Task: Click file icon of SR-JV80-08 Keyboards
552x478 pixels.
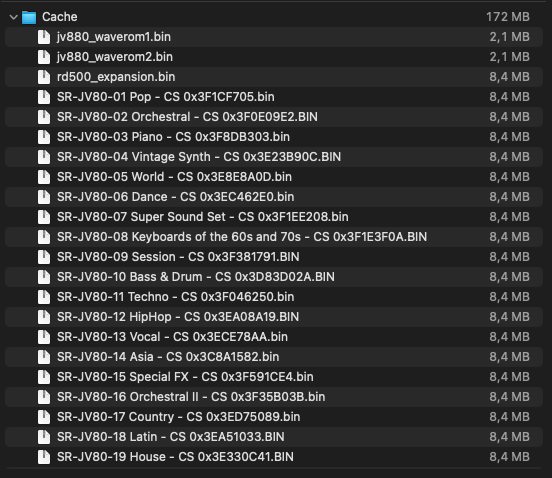Action: [x=44, y=237]
